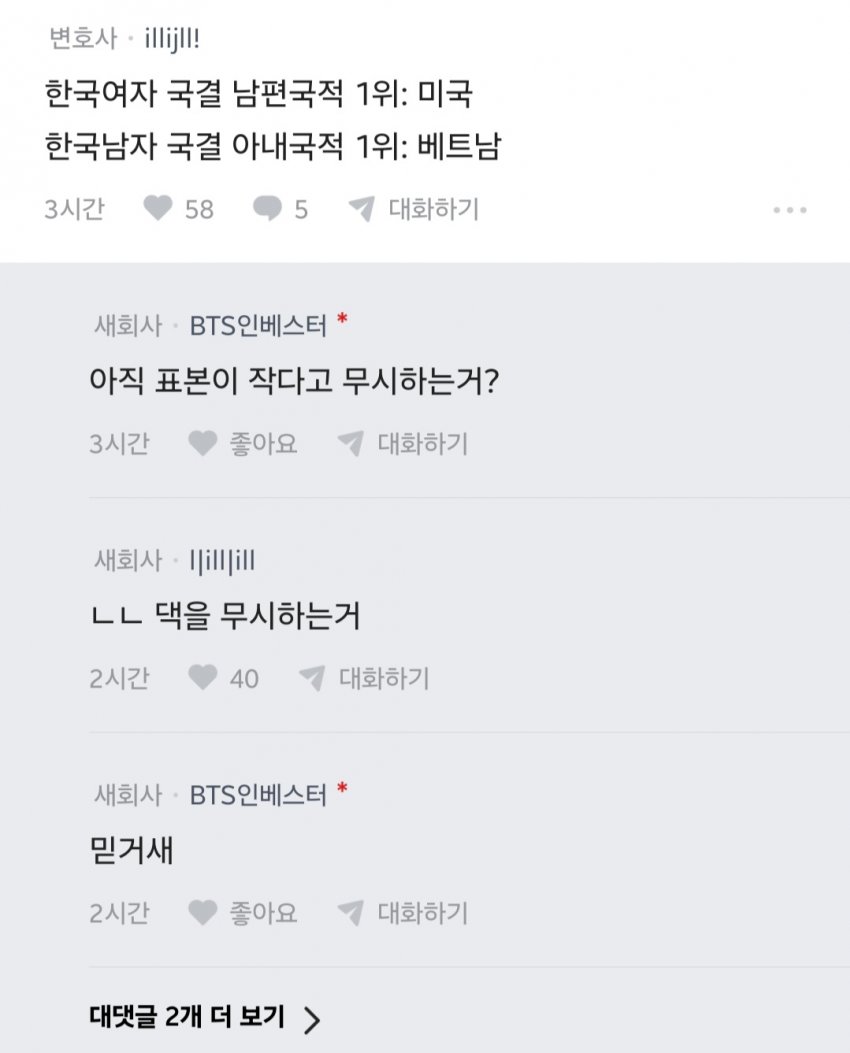850x1053 pixels.
Task: Open BTS인베스터 profile on the first comment
Action: click(258, 326)
